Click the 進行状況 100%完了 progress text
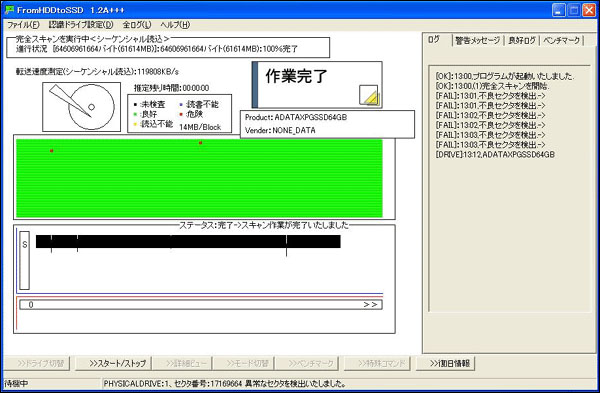This screenshot has height=393, width=600. pos(157,49)
